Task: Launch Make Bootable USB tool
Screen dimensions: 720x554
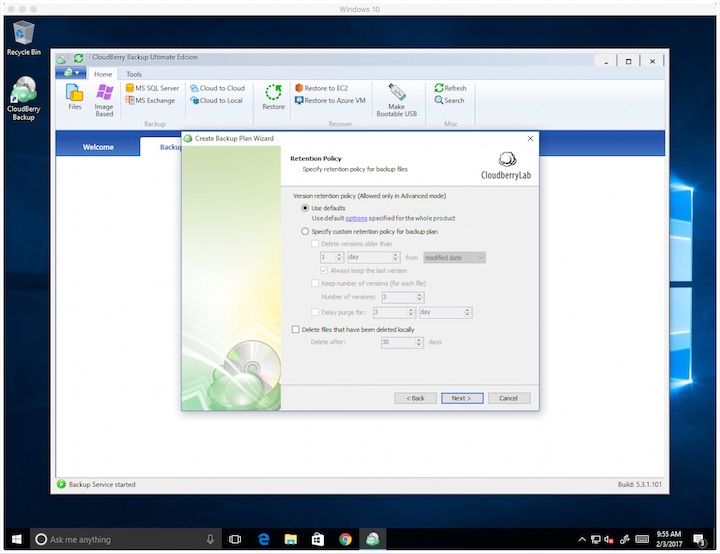Action: [397, 100]
